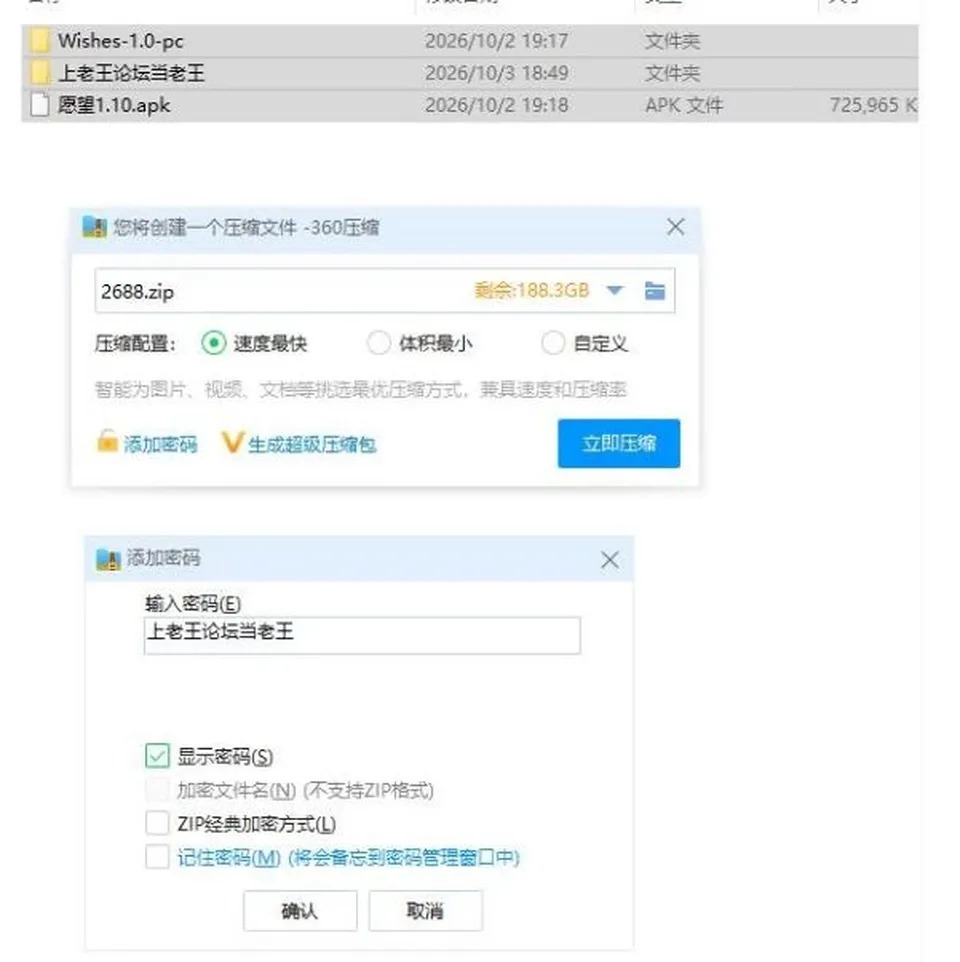The width and height of the screenshot is (960, 962).
Task: Select the 自定义 compression option
Action: click(x=553, y=343)
